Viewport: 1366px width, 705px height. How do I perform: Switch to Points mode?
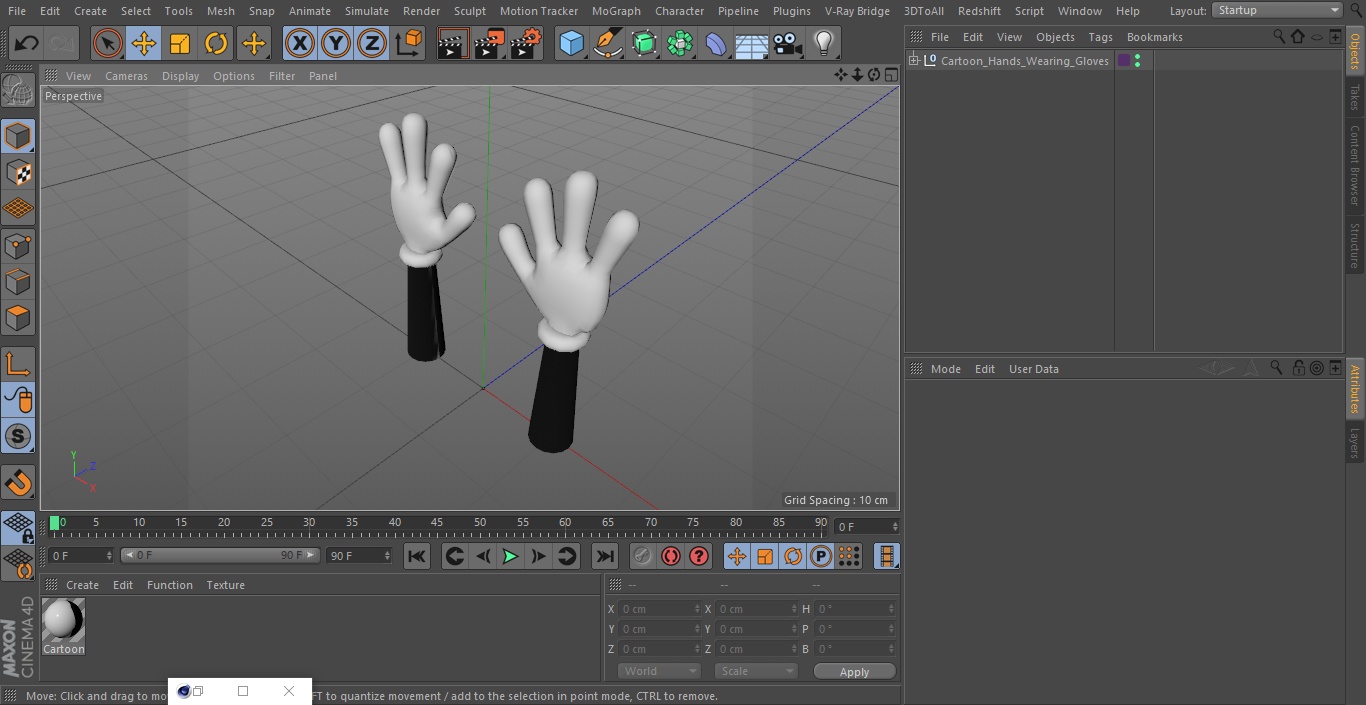18,245
